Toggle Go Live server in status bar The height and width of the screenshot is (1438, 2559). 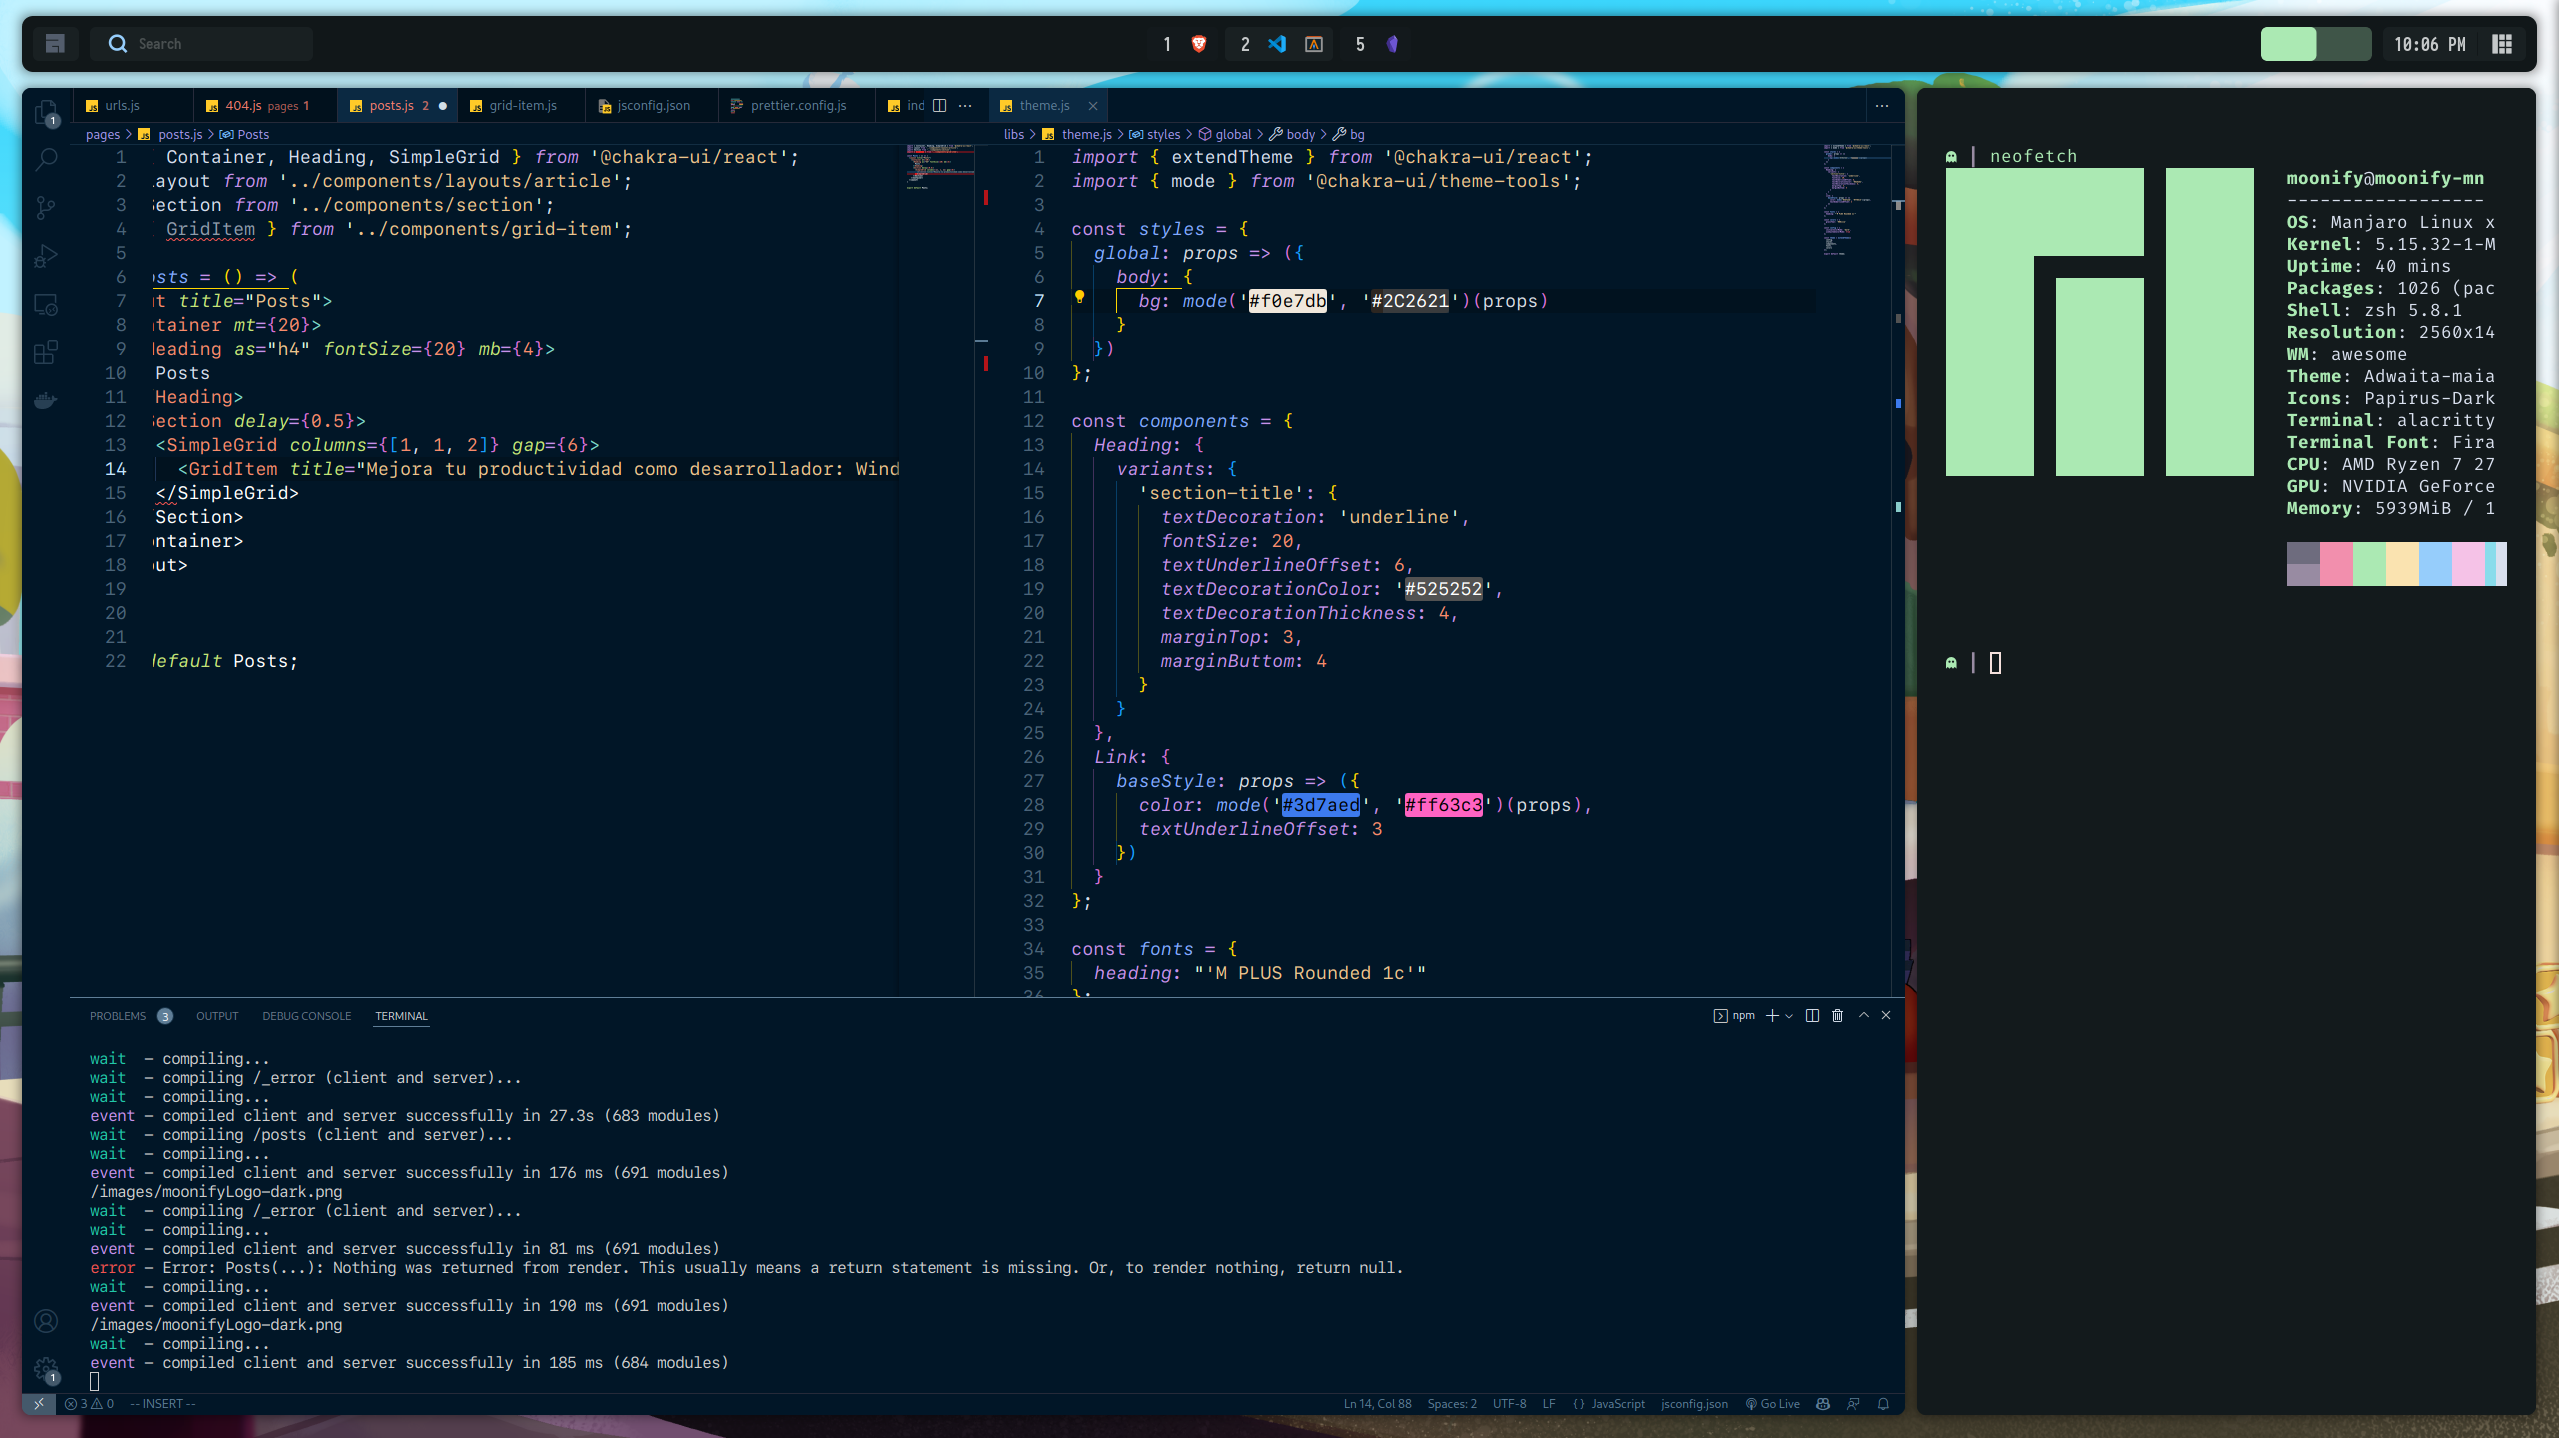tap(1772, 1404)
